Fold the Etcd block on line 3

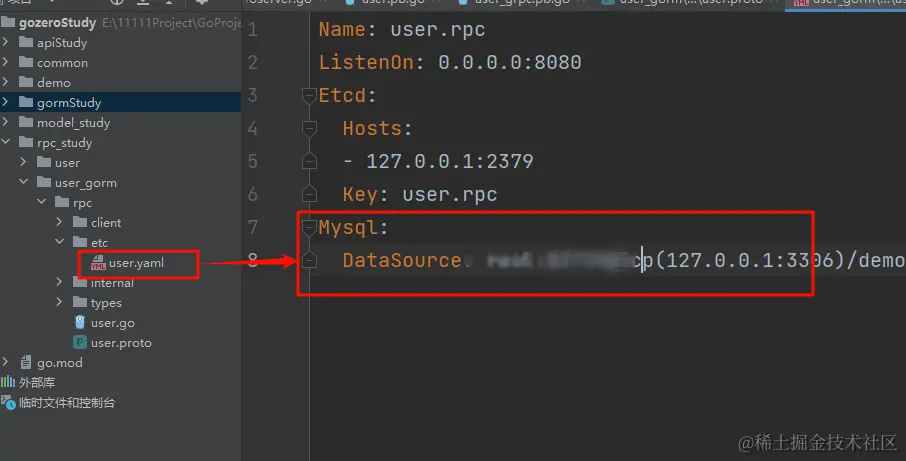pos(310,95)
